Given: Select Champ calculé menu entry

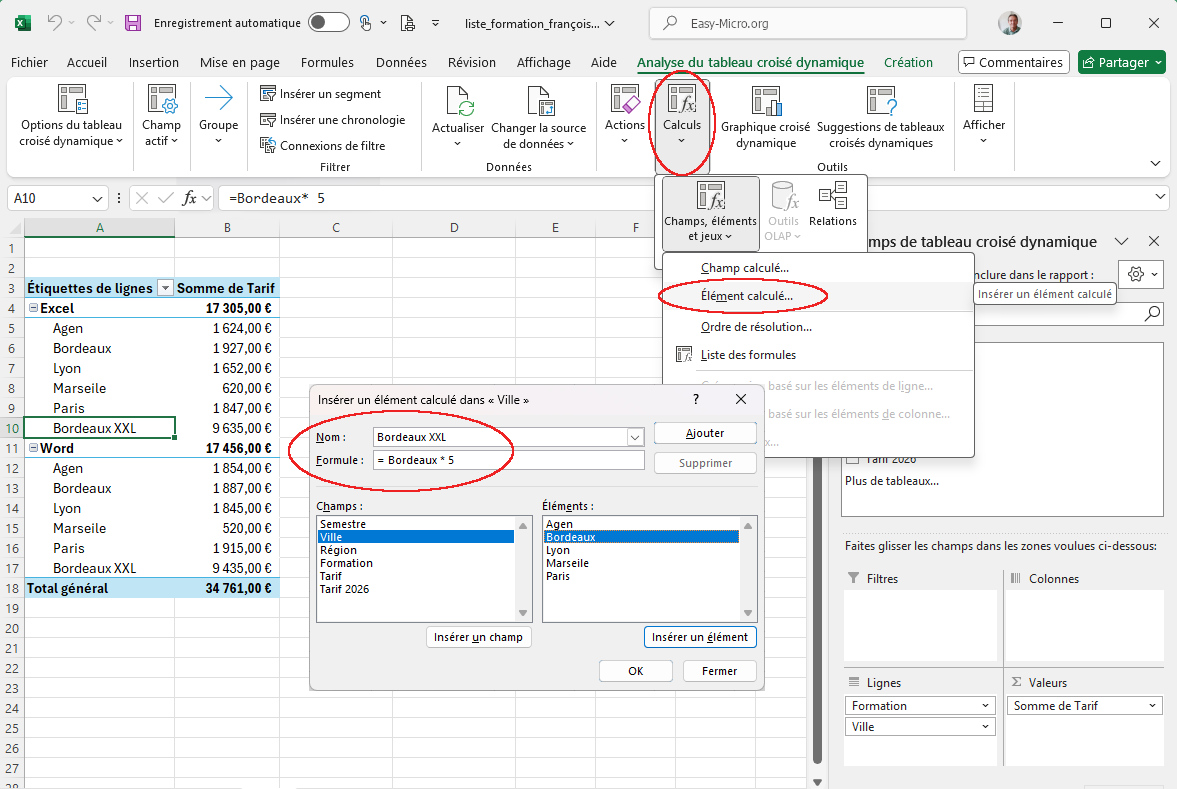Looking at the screenshot, I should 745,268.
